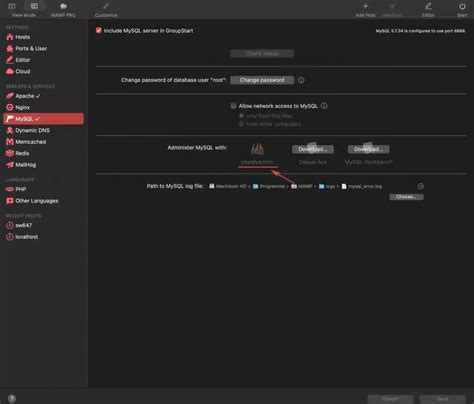Image resolution: width=474 pixels, height=404 pixels.
Task: Click the Start power icon
Action: coord(462,6)
